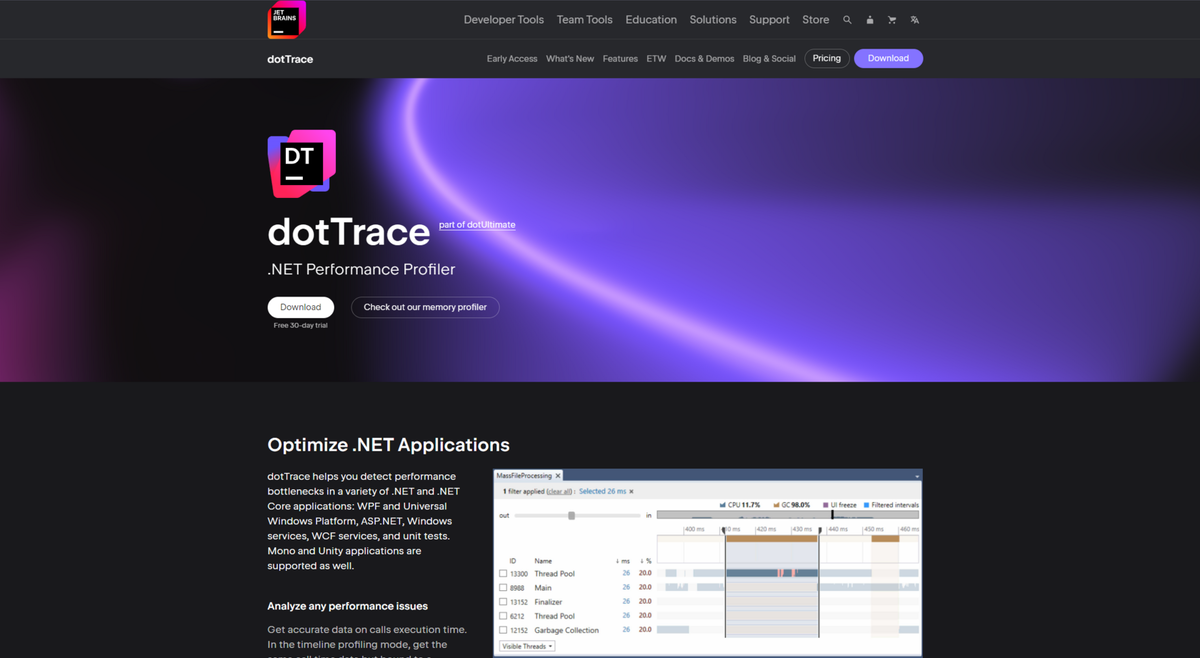Check the box for thread 13152 Finalizer

coord(503,602)
